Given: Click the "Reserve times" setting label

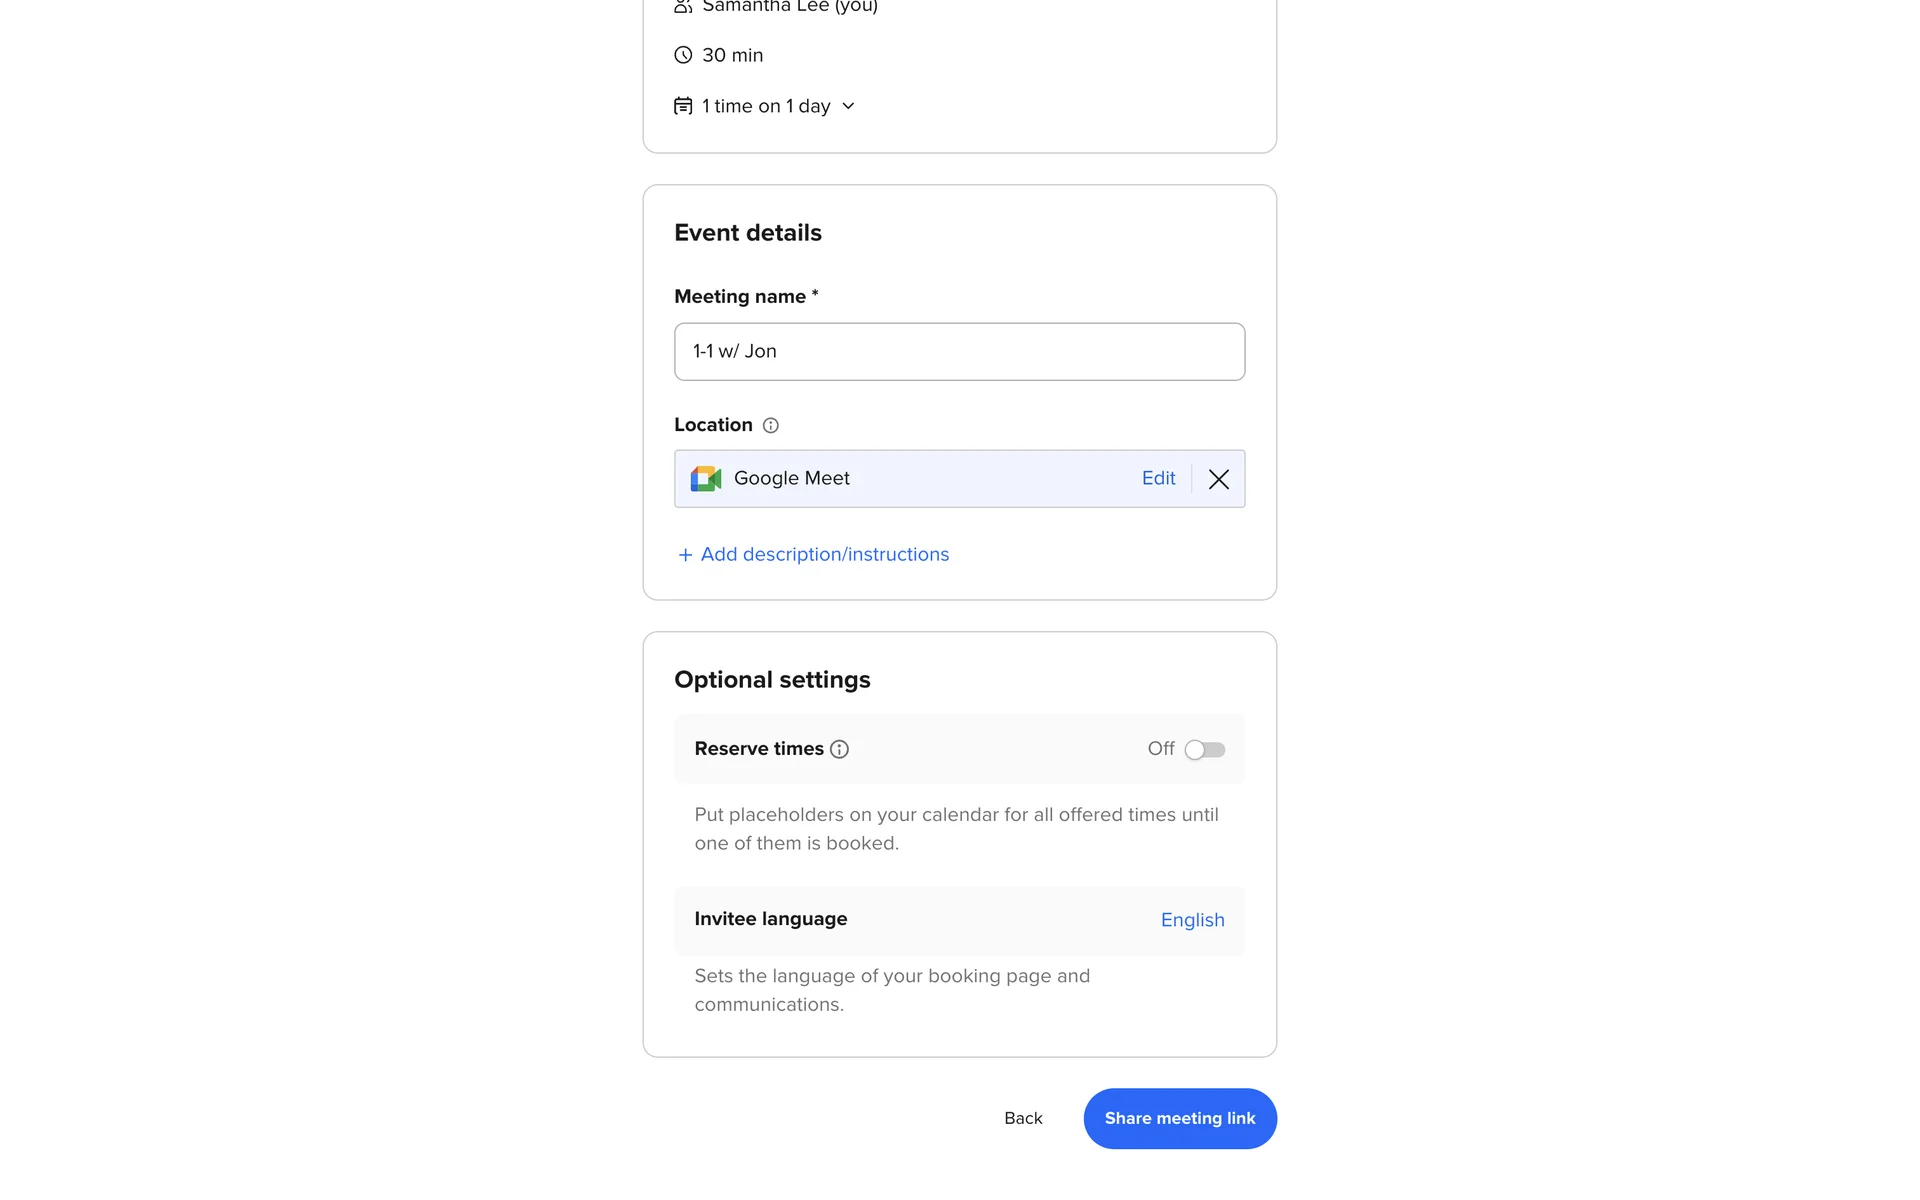Looking at the screenshot, I should click(x=759, y=749).
